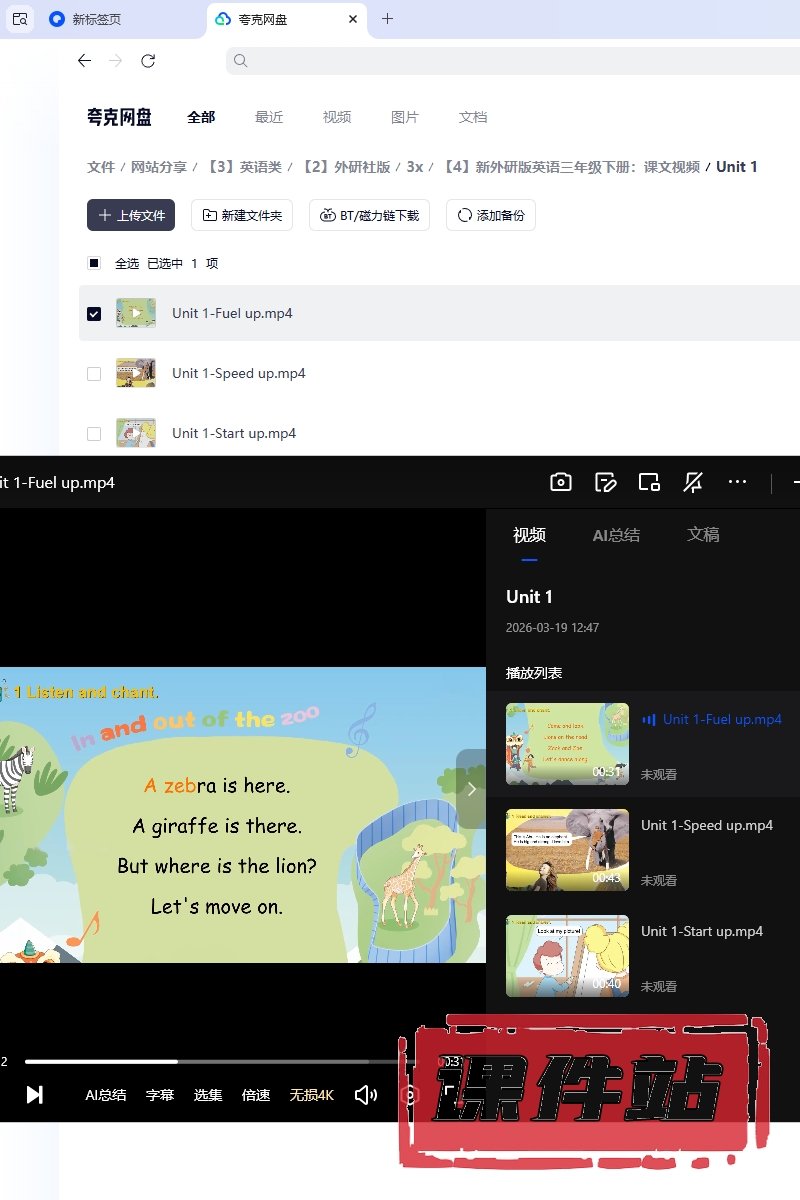Click the 上传文件 upload button
This screenshot has width=800, height=1200.
(x=131, y=215)
